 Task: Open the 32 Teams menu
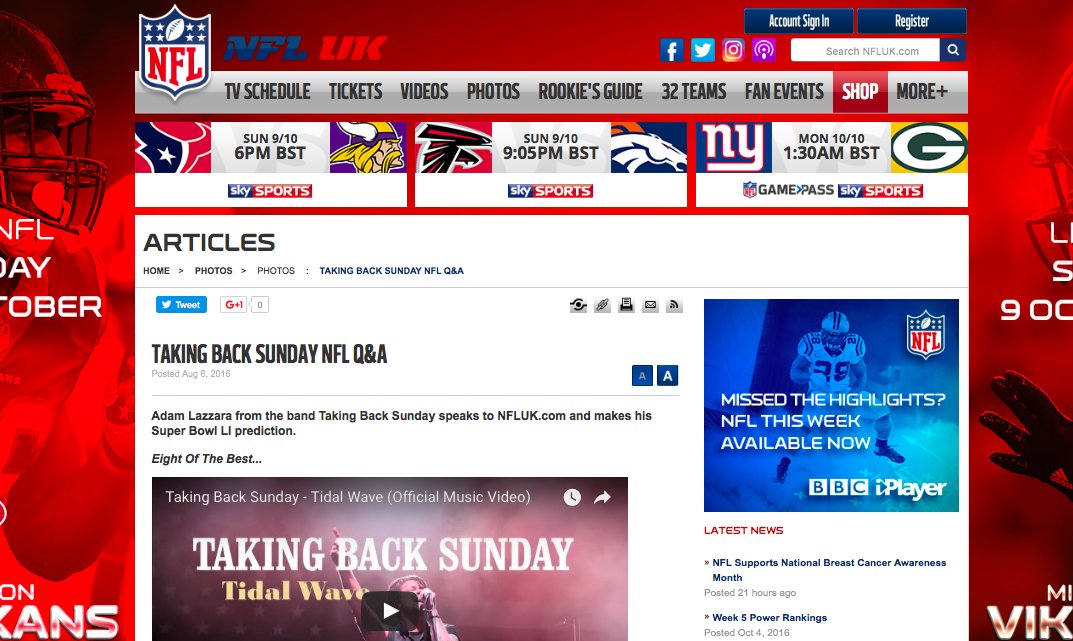click(x=694, y=92)
